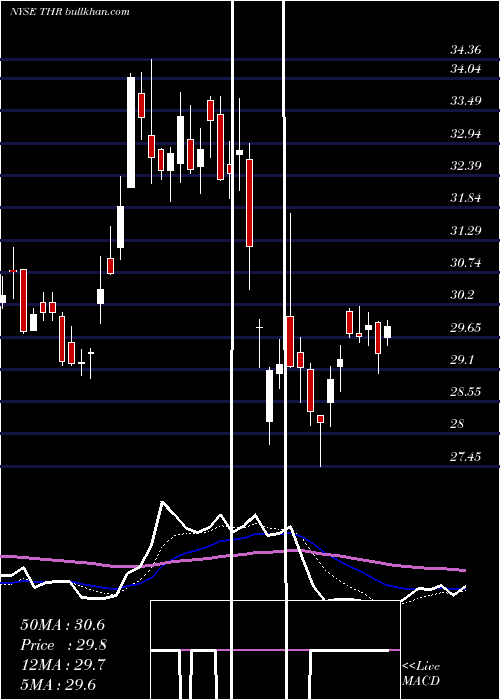Select the 31.29 price level label

(466, 230)
